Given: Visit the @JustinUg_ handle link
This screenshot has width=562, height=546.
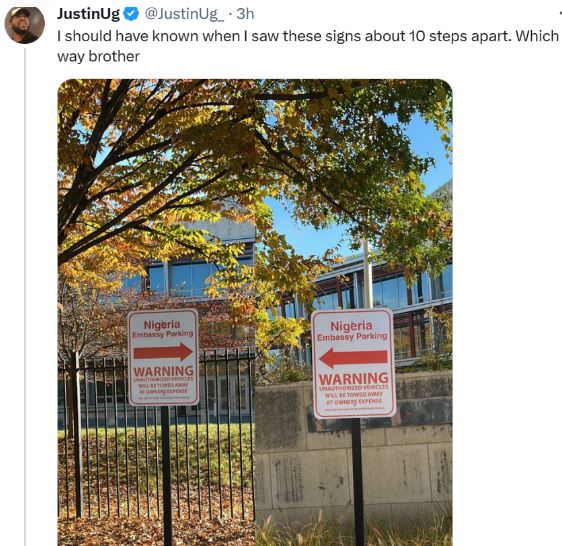Looking at the screenshot, I should click(x=184, y=14).
